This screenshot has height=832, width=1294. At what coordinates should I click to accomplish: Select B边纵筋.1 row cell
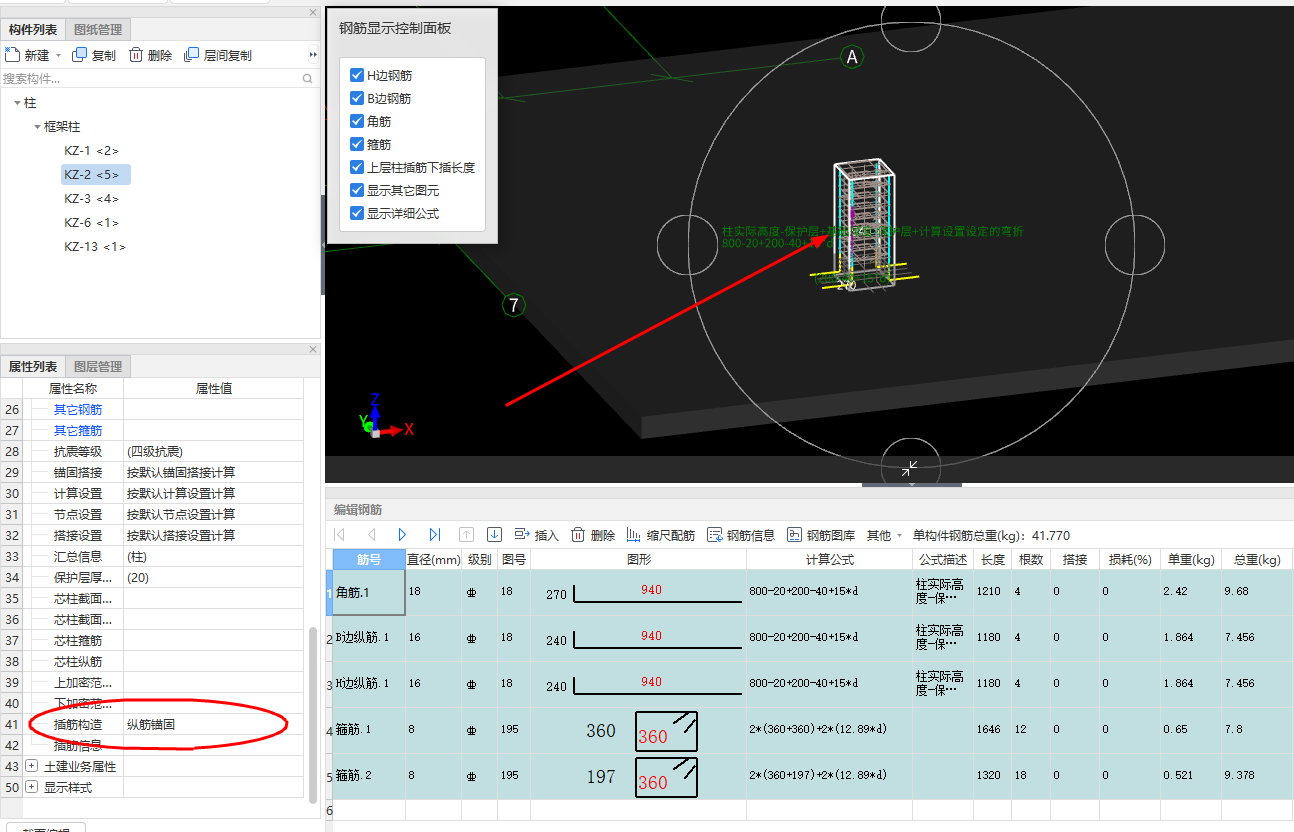(368, 637)
